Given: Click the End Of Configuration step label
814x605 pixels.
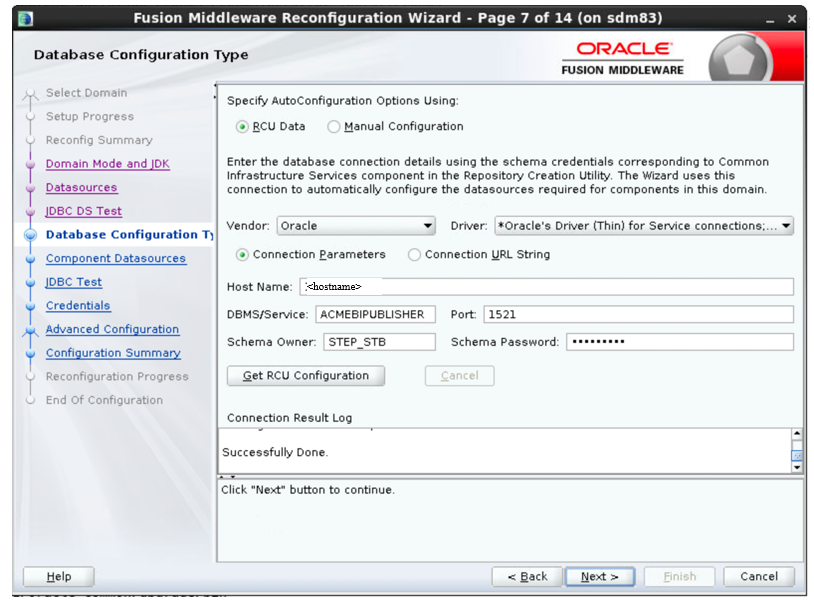Looking at the screenshot, I should 104,400.
